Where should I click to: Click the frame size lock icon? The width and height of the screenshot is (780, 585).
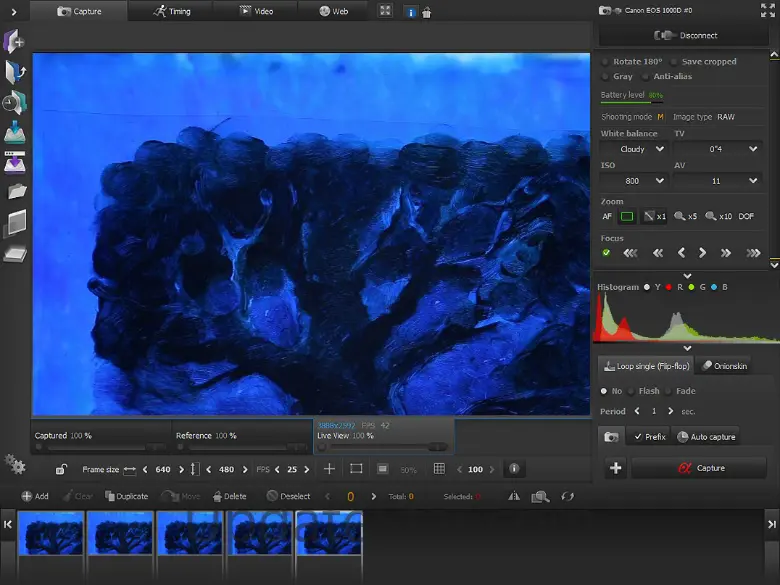point(61,469)
